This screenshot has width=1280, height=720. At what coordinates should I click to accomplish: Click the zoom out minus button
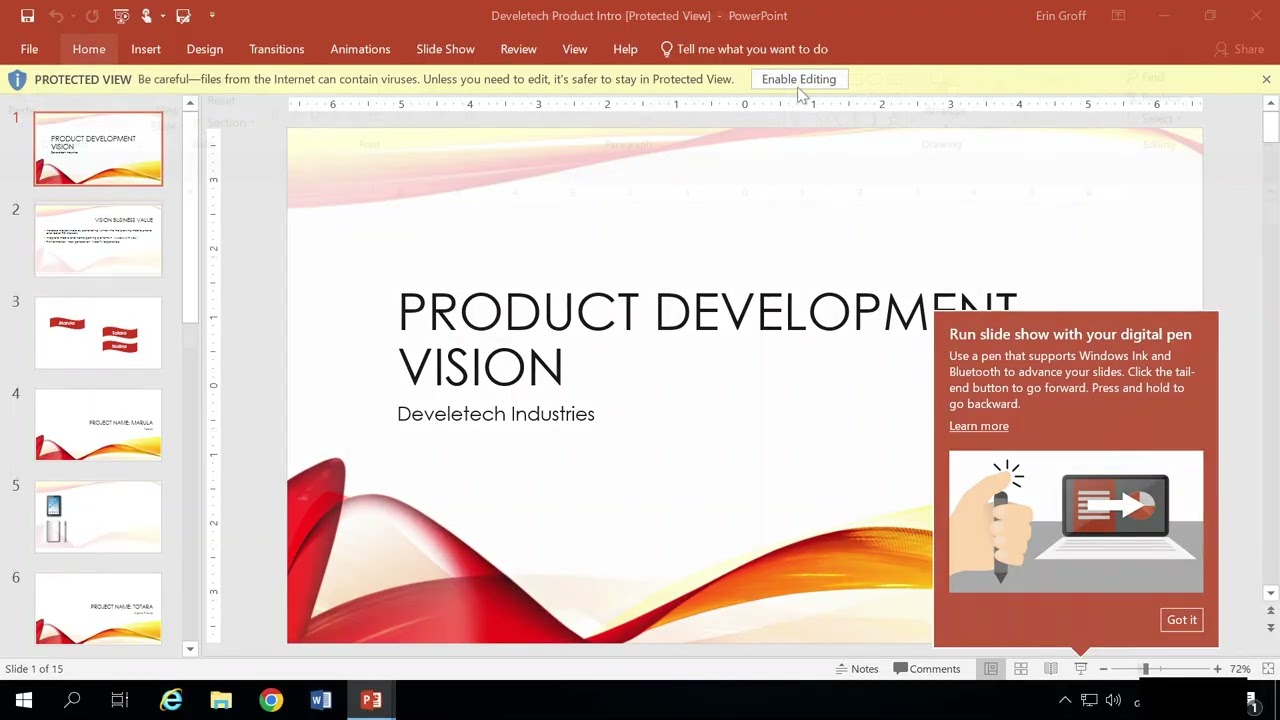[1104, 669]
